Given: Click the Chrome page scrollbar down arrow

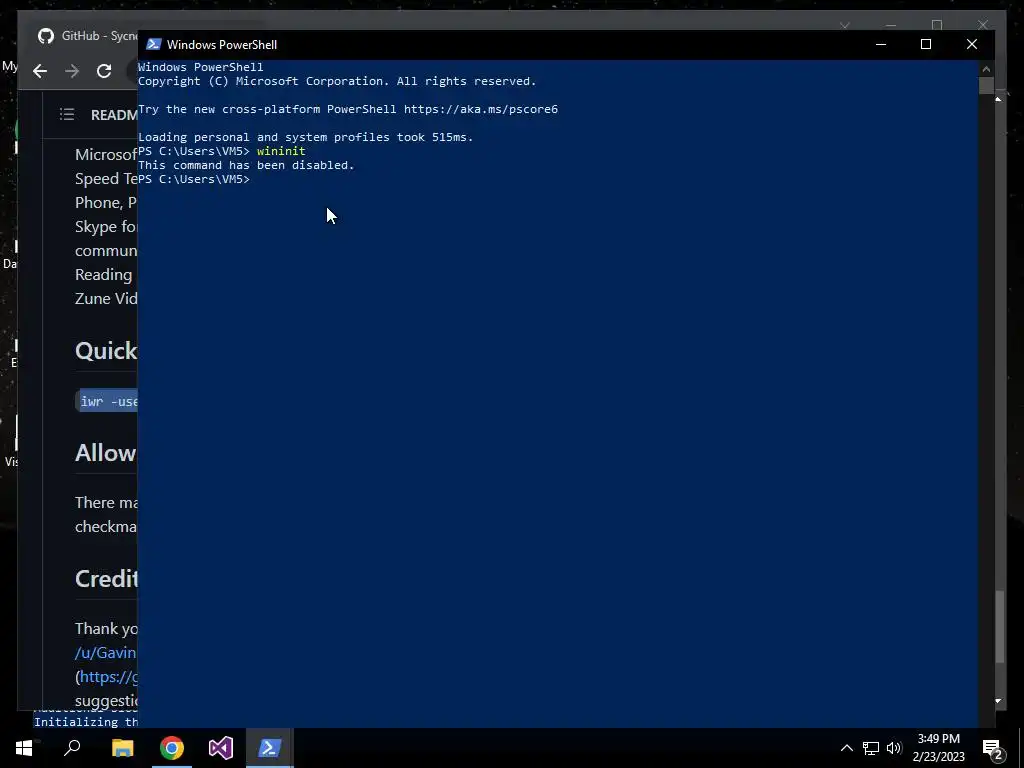Looking at the screenshot, I should click(998, 701).
